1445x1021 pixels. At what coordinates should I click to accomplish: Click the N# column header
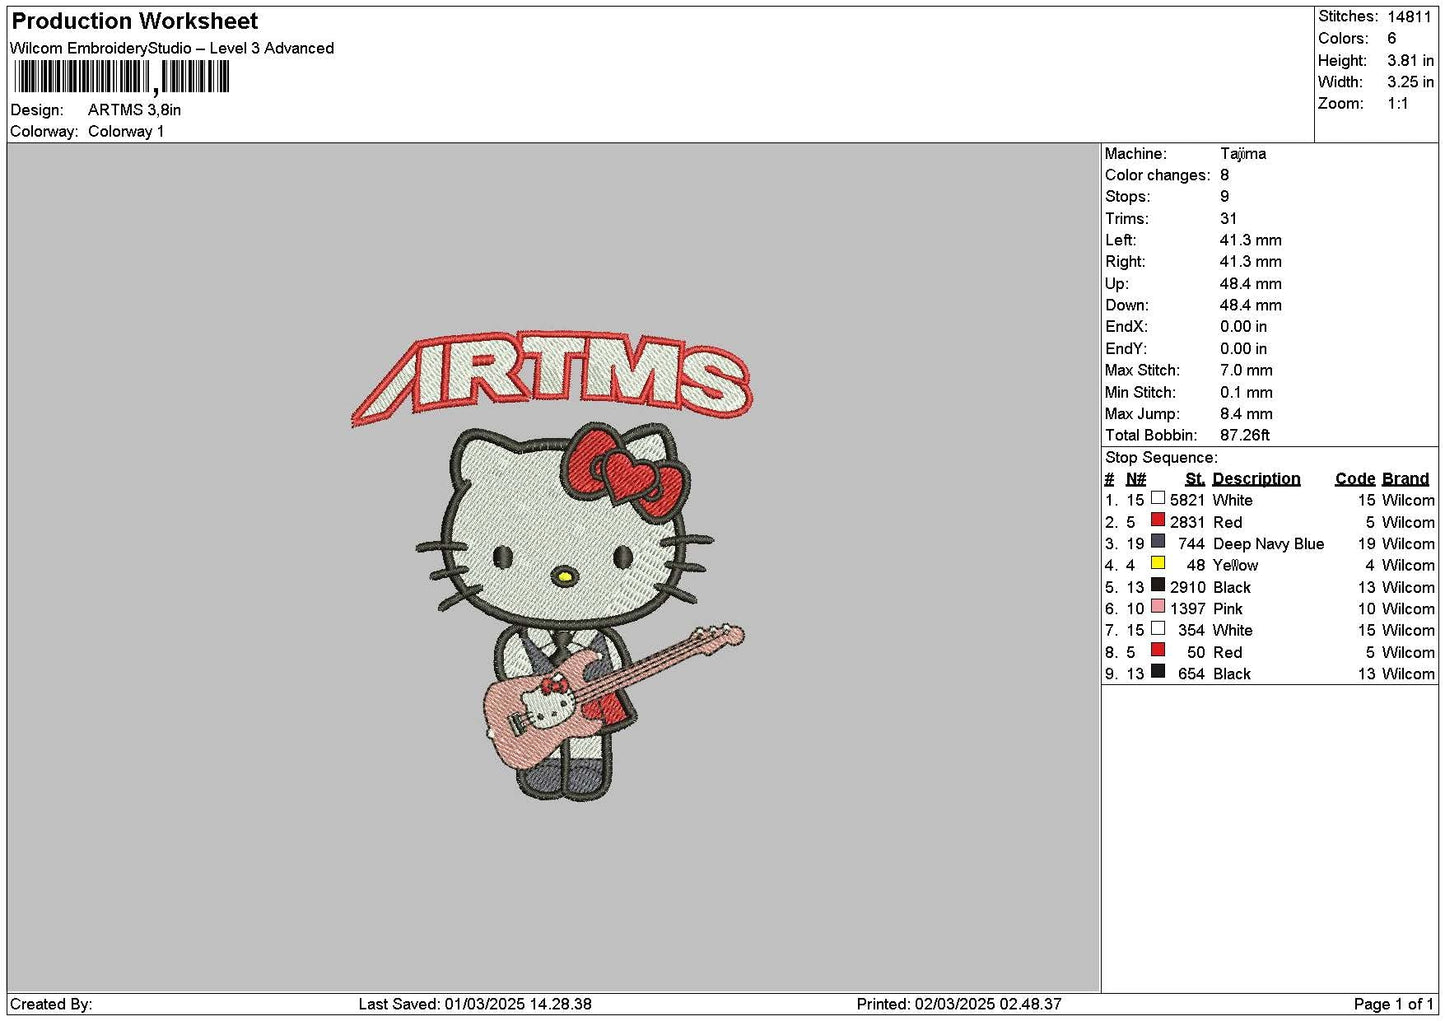1136,479
